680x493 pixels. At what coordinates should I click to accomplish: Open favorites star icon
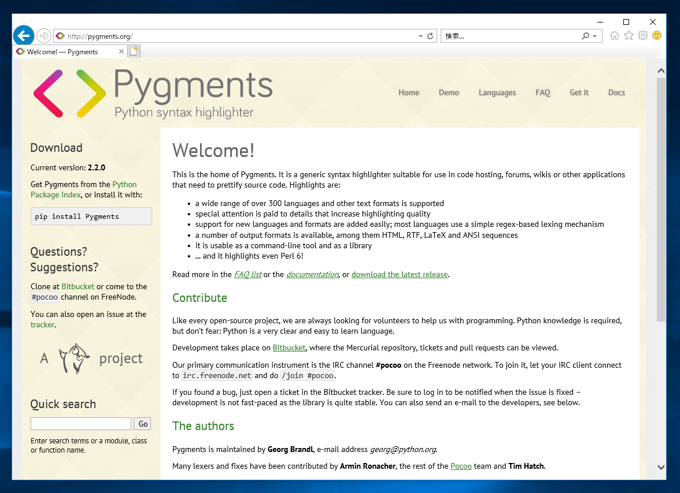628,36
